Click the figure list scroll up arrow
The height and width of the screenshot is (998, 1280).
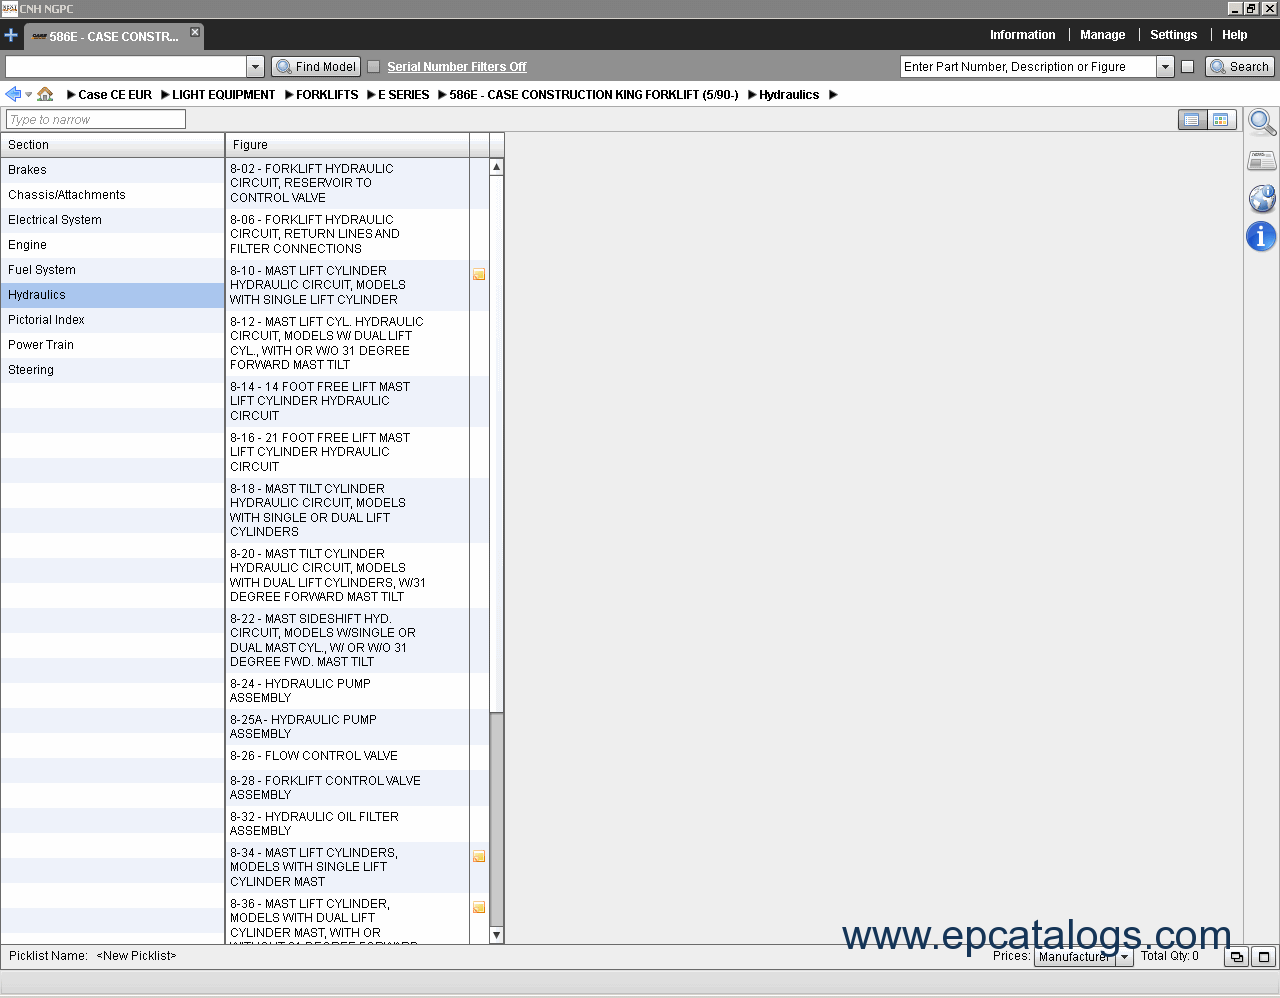click(497, 167)
